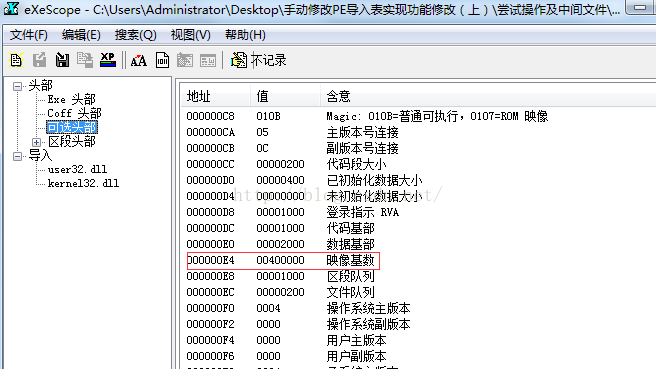This screenshot has height=369, width=656.
Task: Click address cell 000000E8
Action: click(x=210, y=276)
